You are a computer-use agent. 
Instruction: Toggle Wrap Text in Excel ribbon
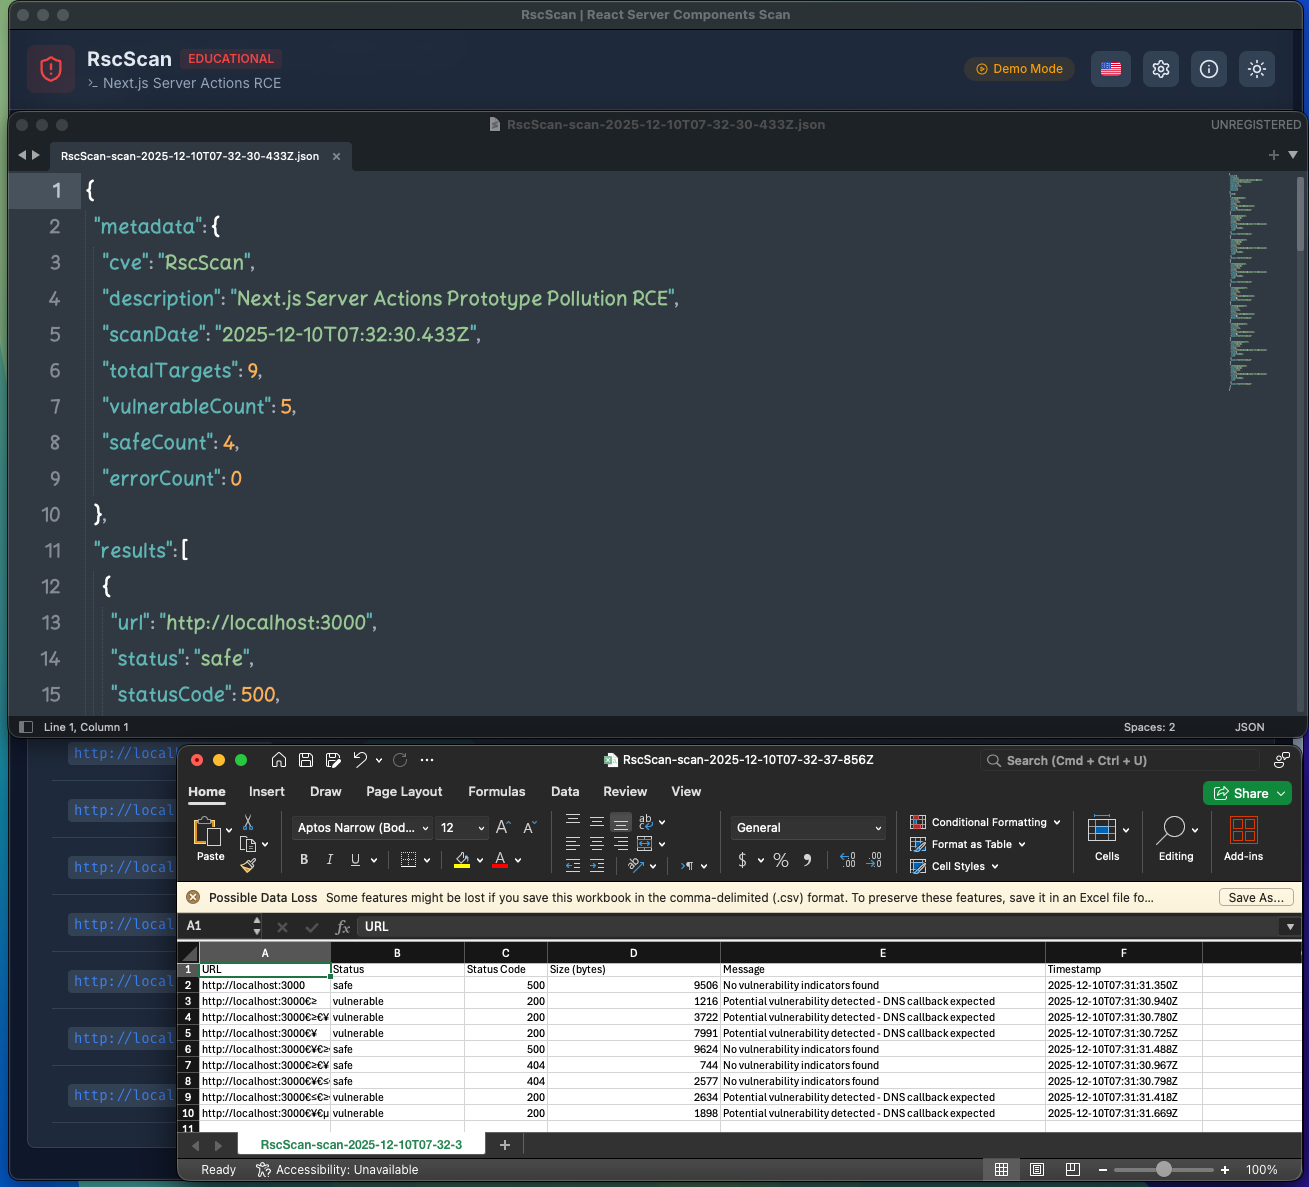point(646,822)
